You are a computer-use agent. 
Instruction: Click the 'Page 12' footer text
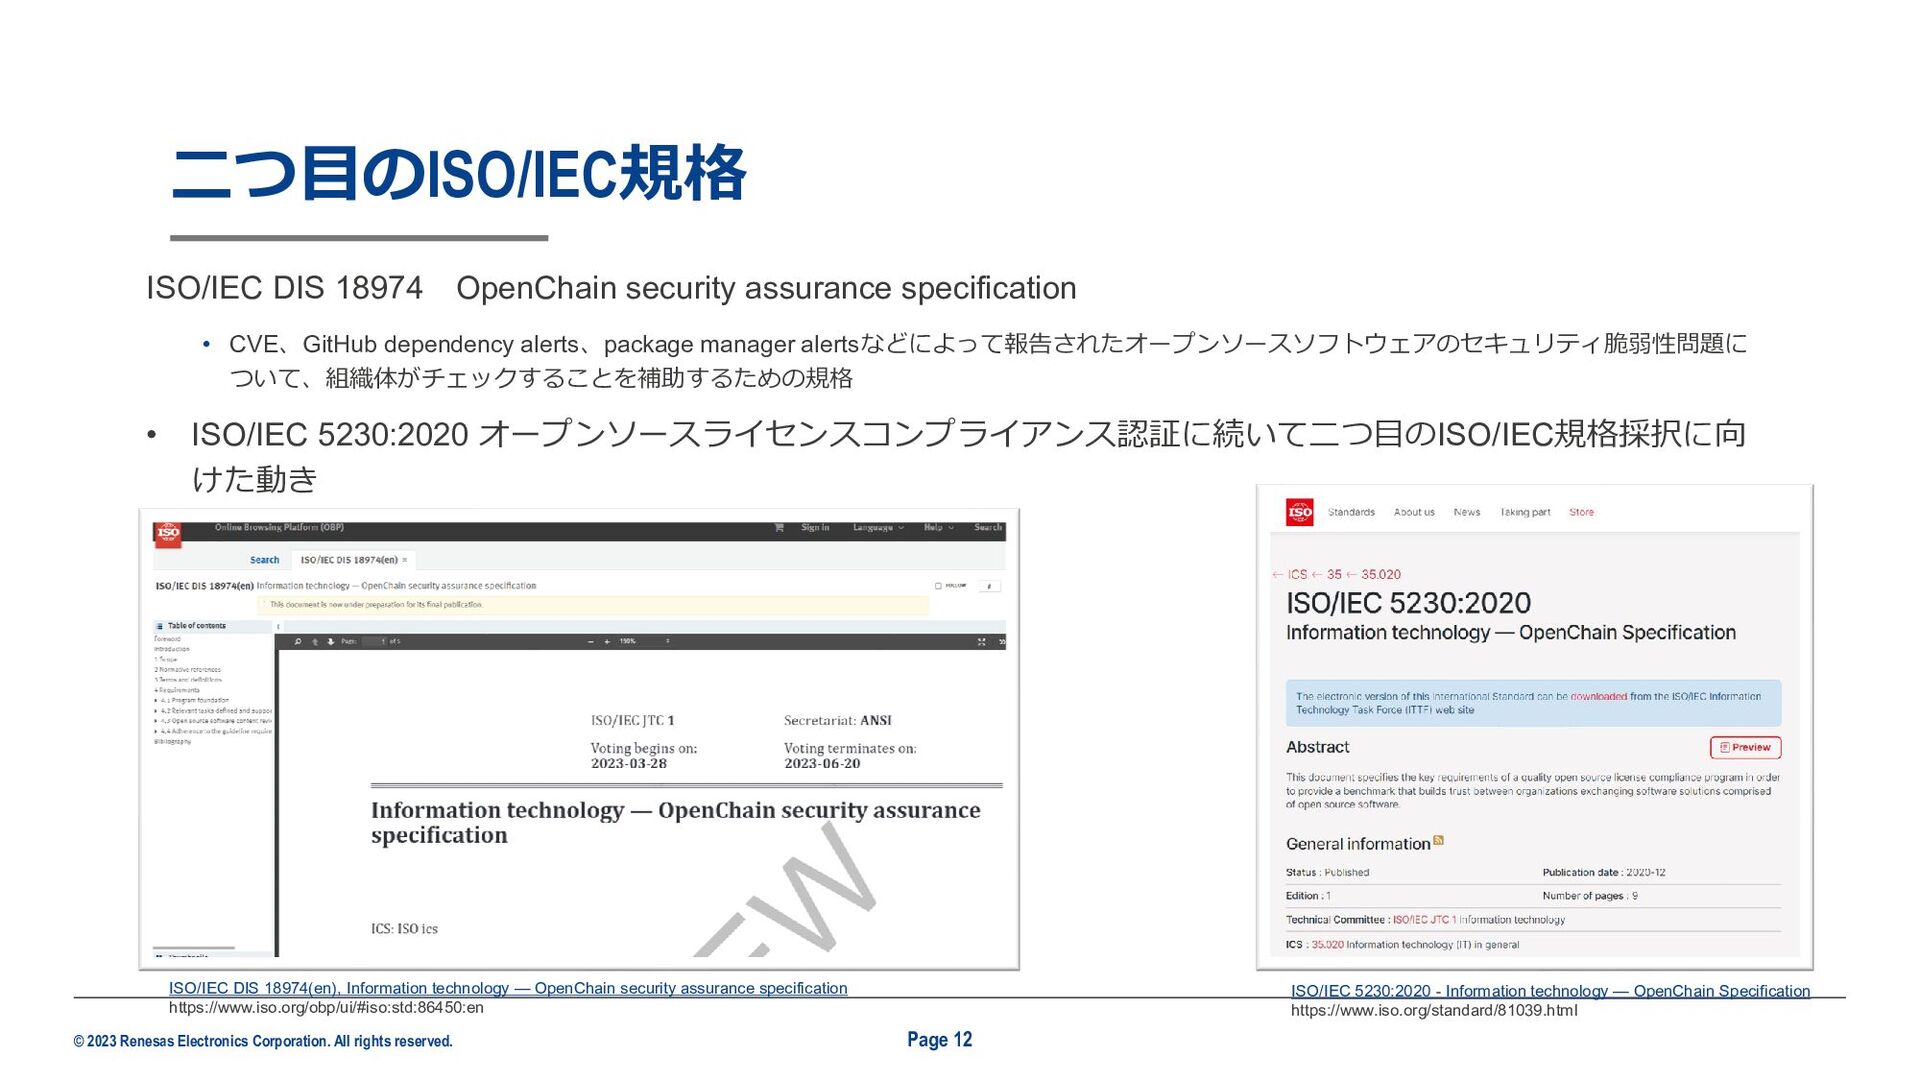pyautogui.click(x=939, y=1040)
